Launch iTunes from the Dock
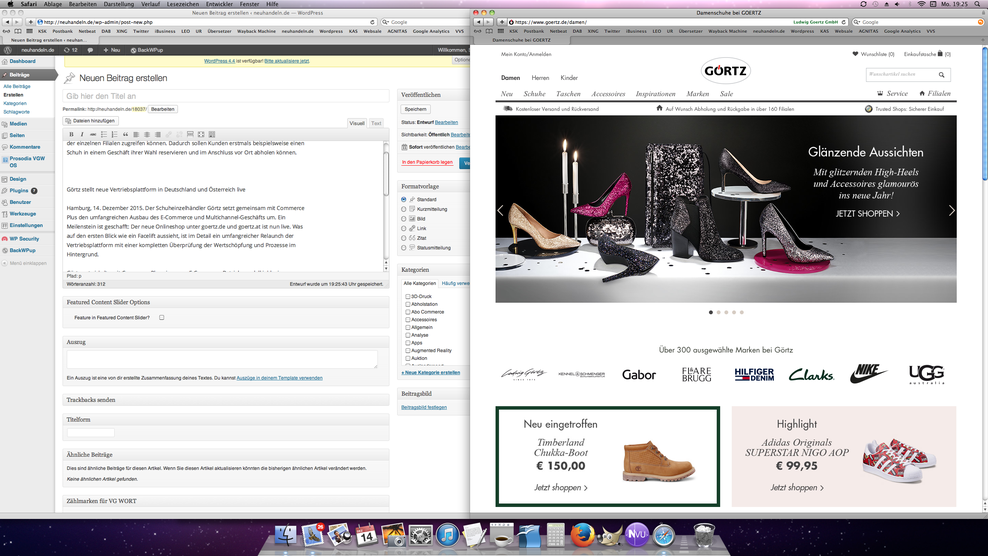Image resolution: width=988 pixels, height=556 pixels. tap(447, 536)
